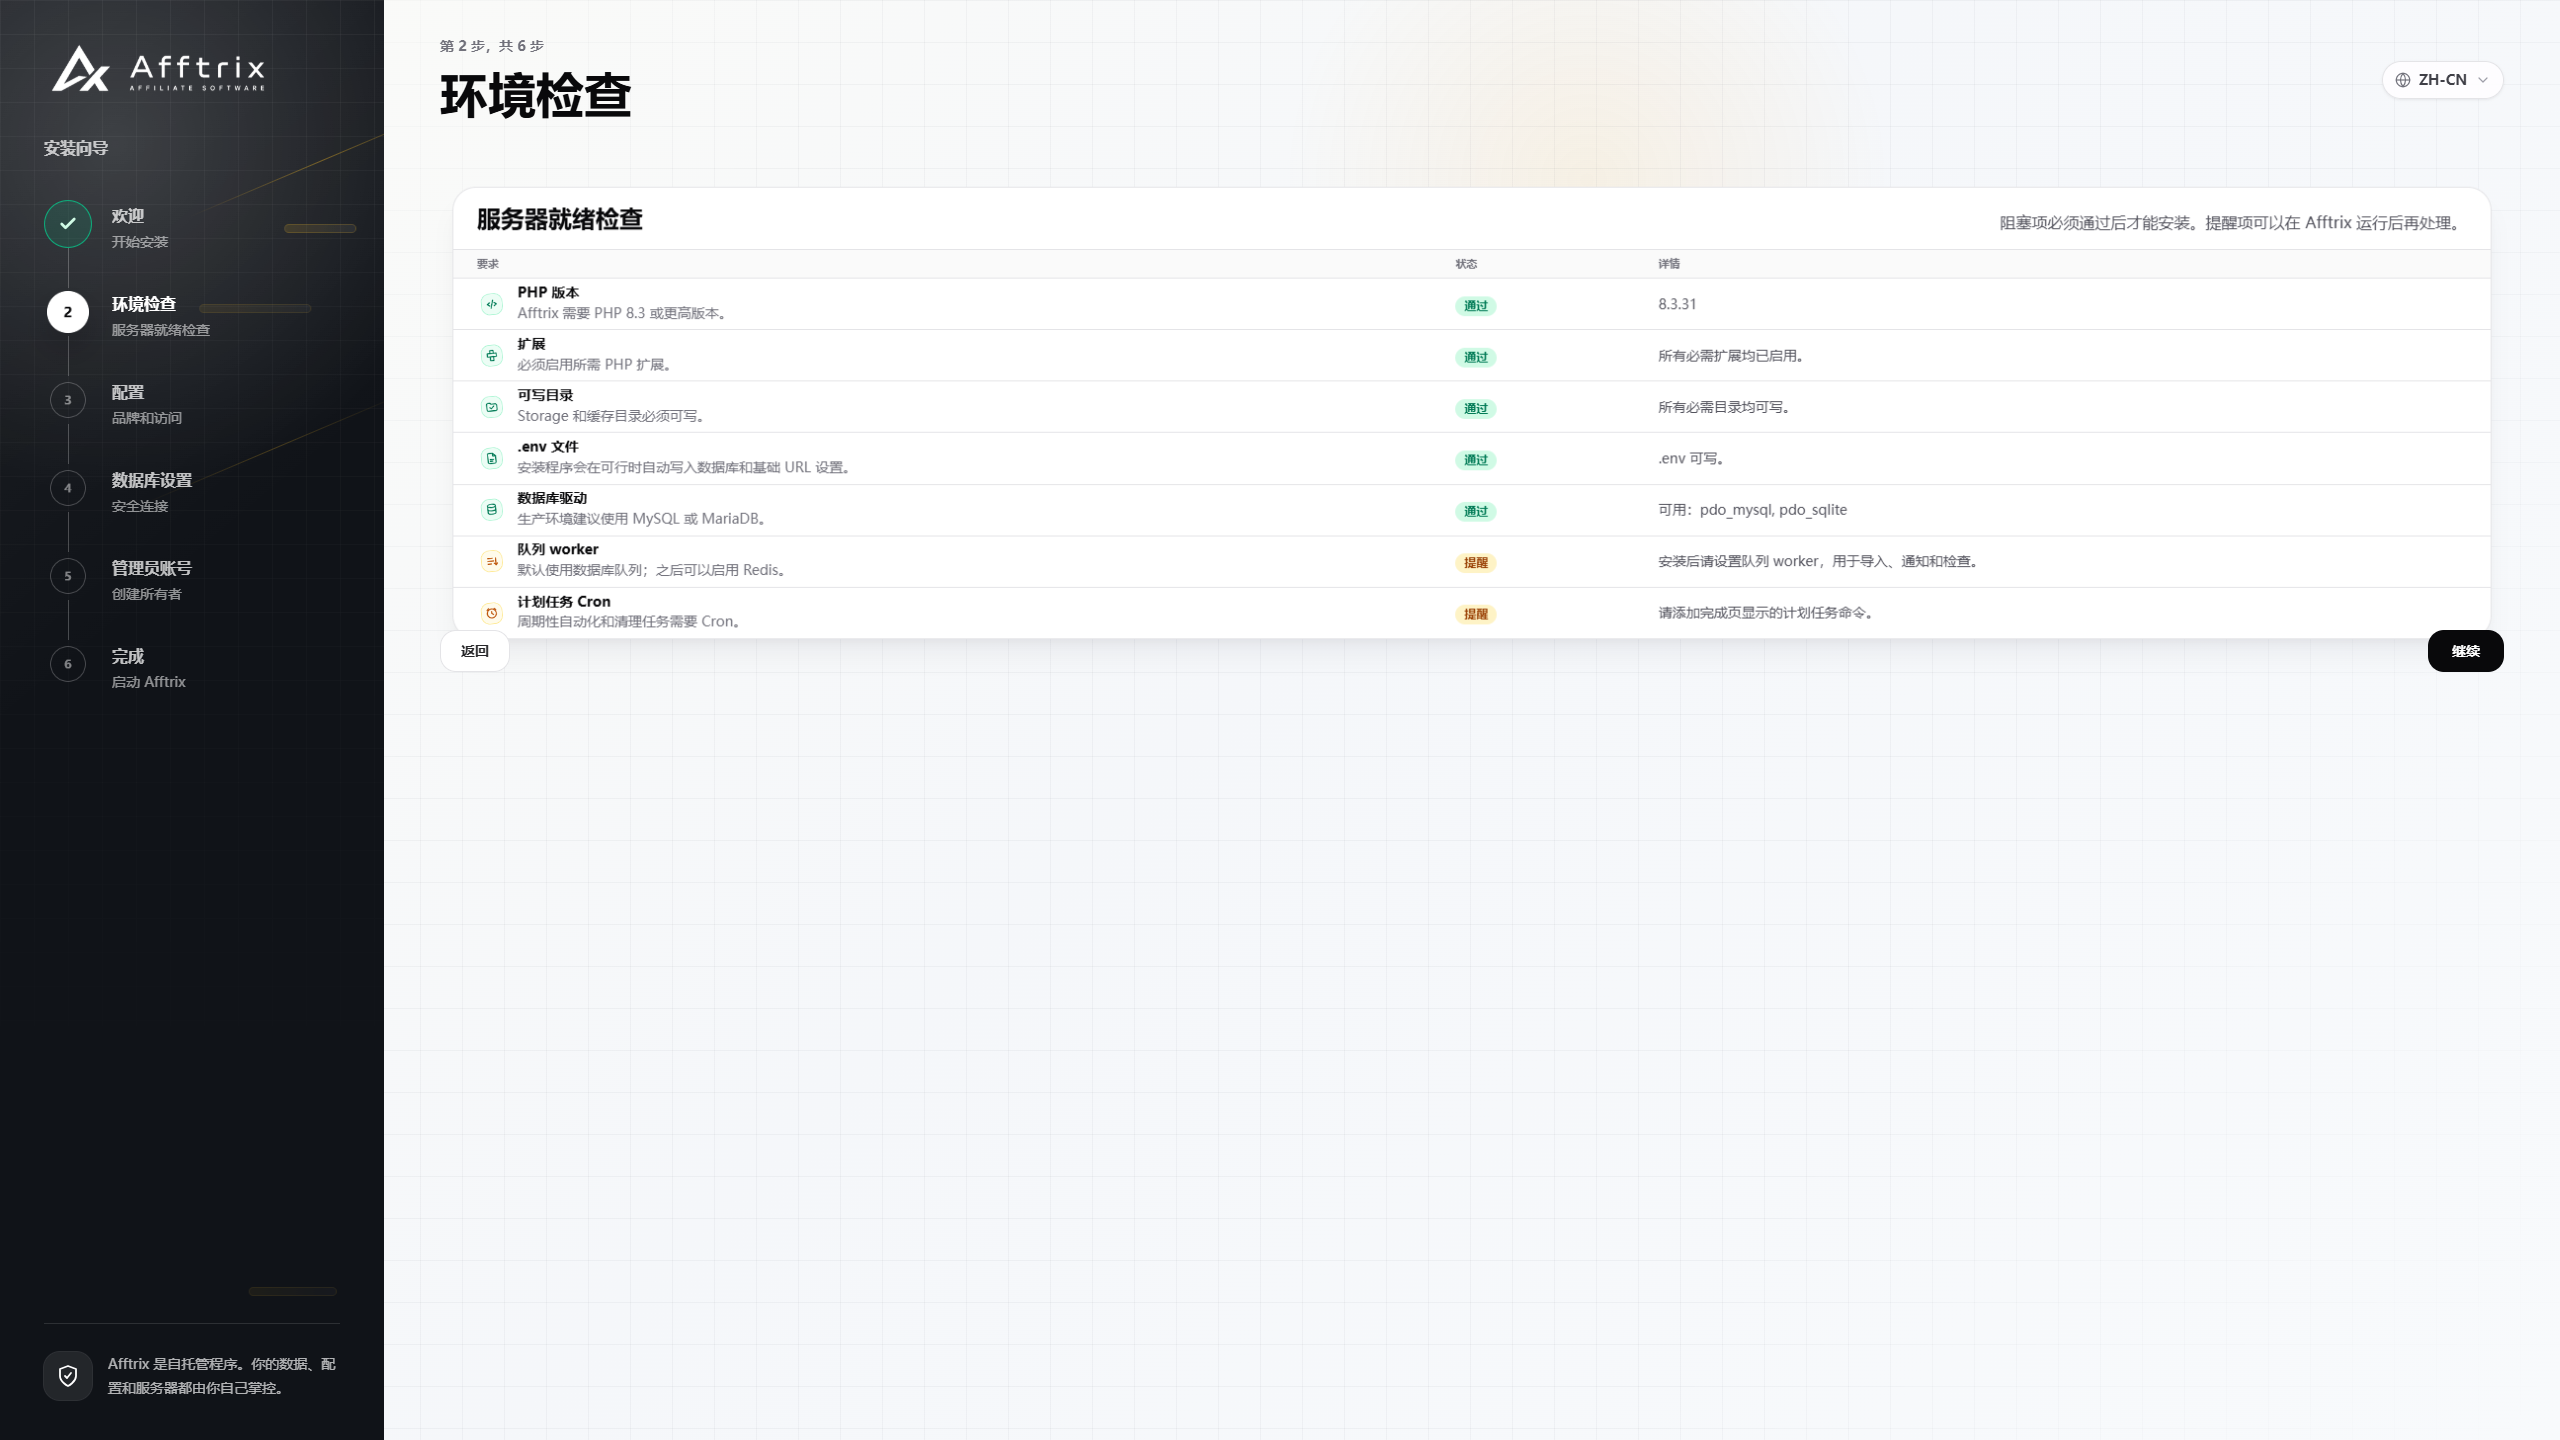
Task: Click the 数据库驱动 database icon
Action: (491, 510)
